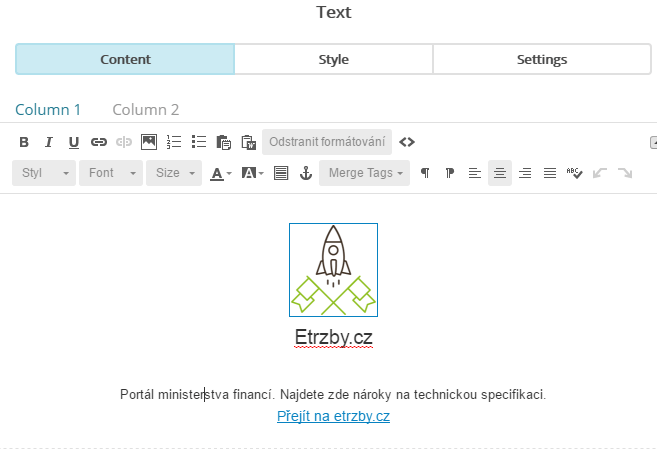Insert a hyperlink with link icon
Image resolution: width=657 pixels, height=453 pixels.
click(99, 142)
